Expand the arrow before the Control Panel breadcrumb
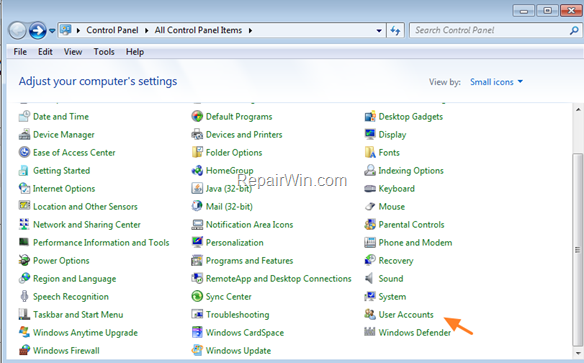Screen dimensions: 584x363 (x=78, y=31)
